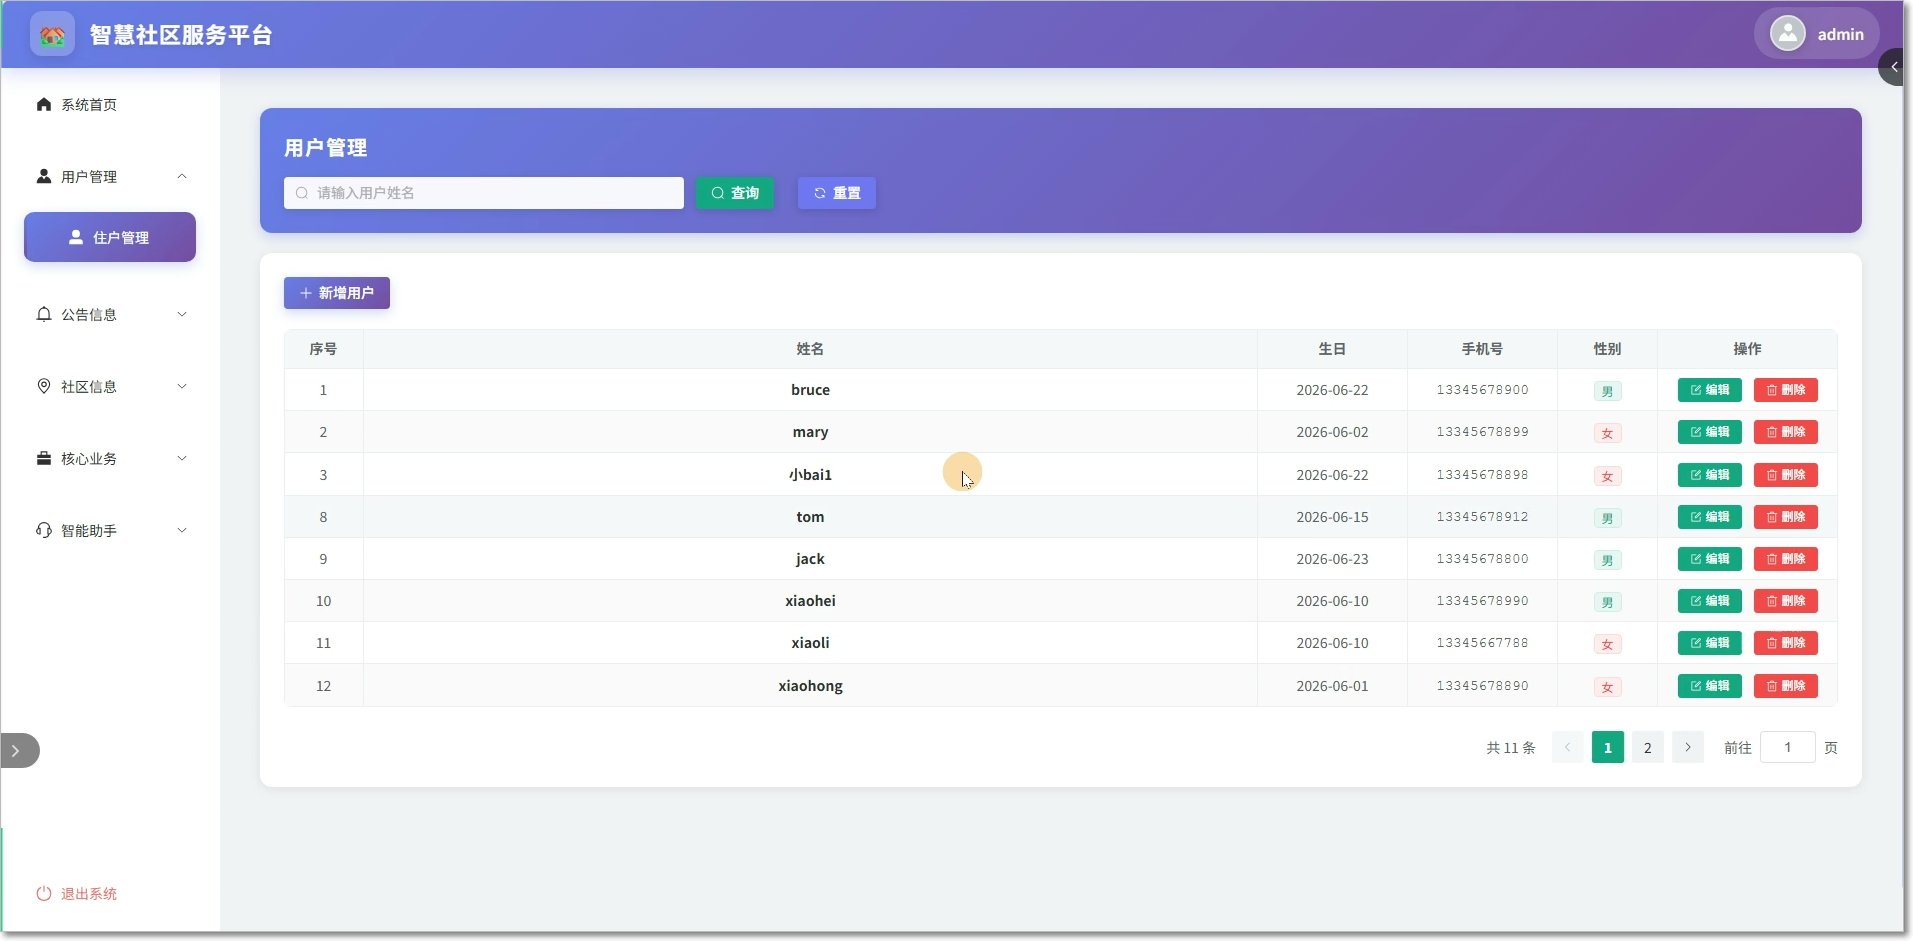Click the 查询 search button
The width and height of the screenshot is (1913, 941).
coord(735,193)
